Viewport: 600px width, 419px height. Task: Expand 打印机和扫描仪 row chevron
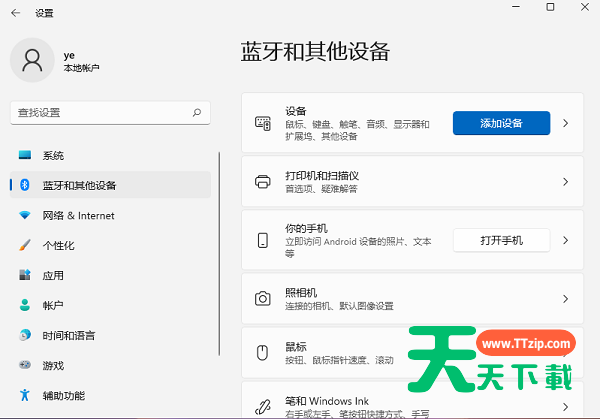click(565, 182)
